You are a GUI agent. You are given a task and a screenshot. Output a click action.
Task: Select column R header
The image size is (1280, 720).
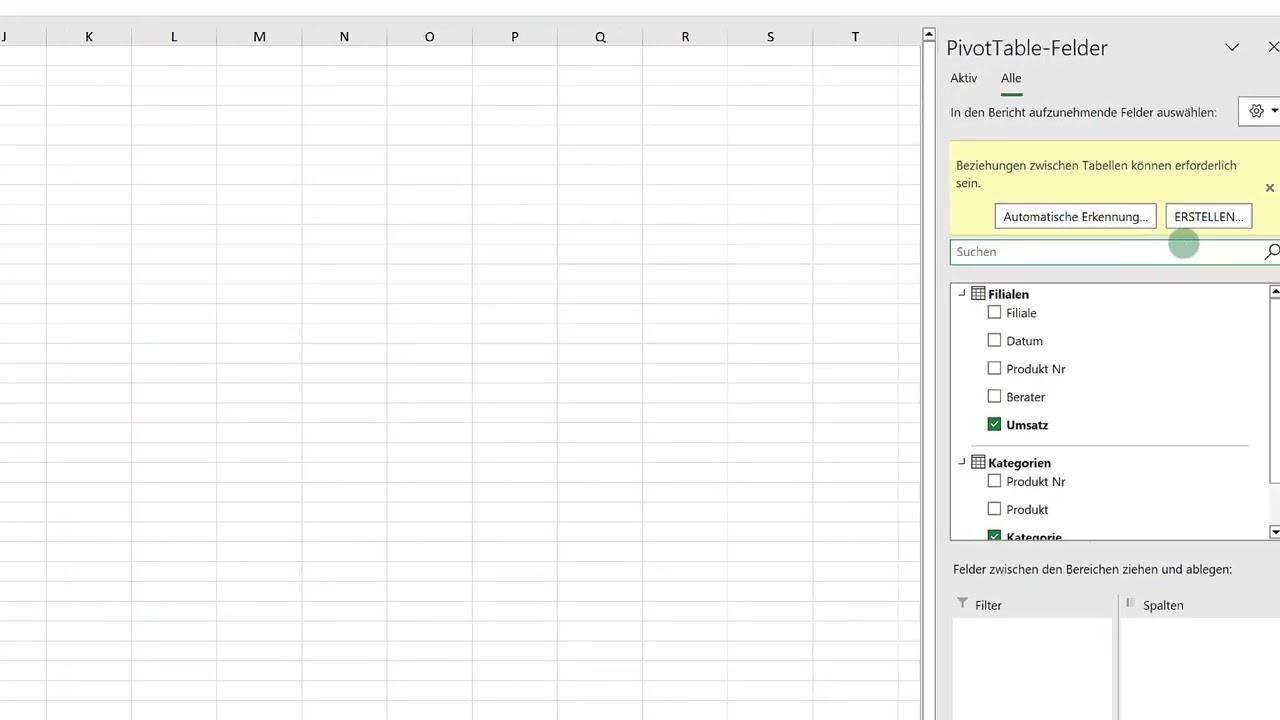pyautogui.click(x=685, y=37)
